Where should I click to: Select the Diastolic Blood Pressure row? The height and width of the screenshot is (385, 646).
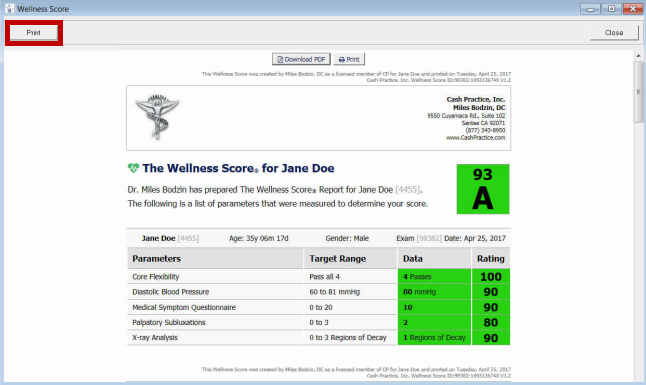318,292
